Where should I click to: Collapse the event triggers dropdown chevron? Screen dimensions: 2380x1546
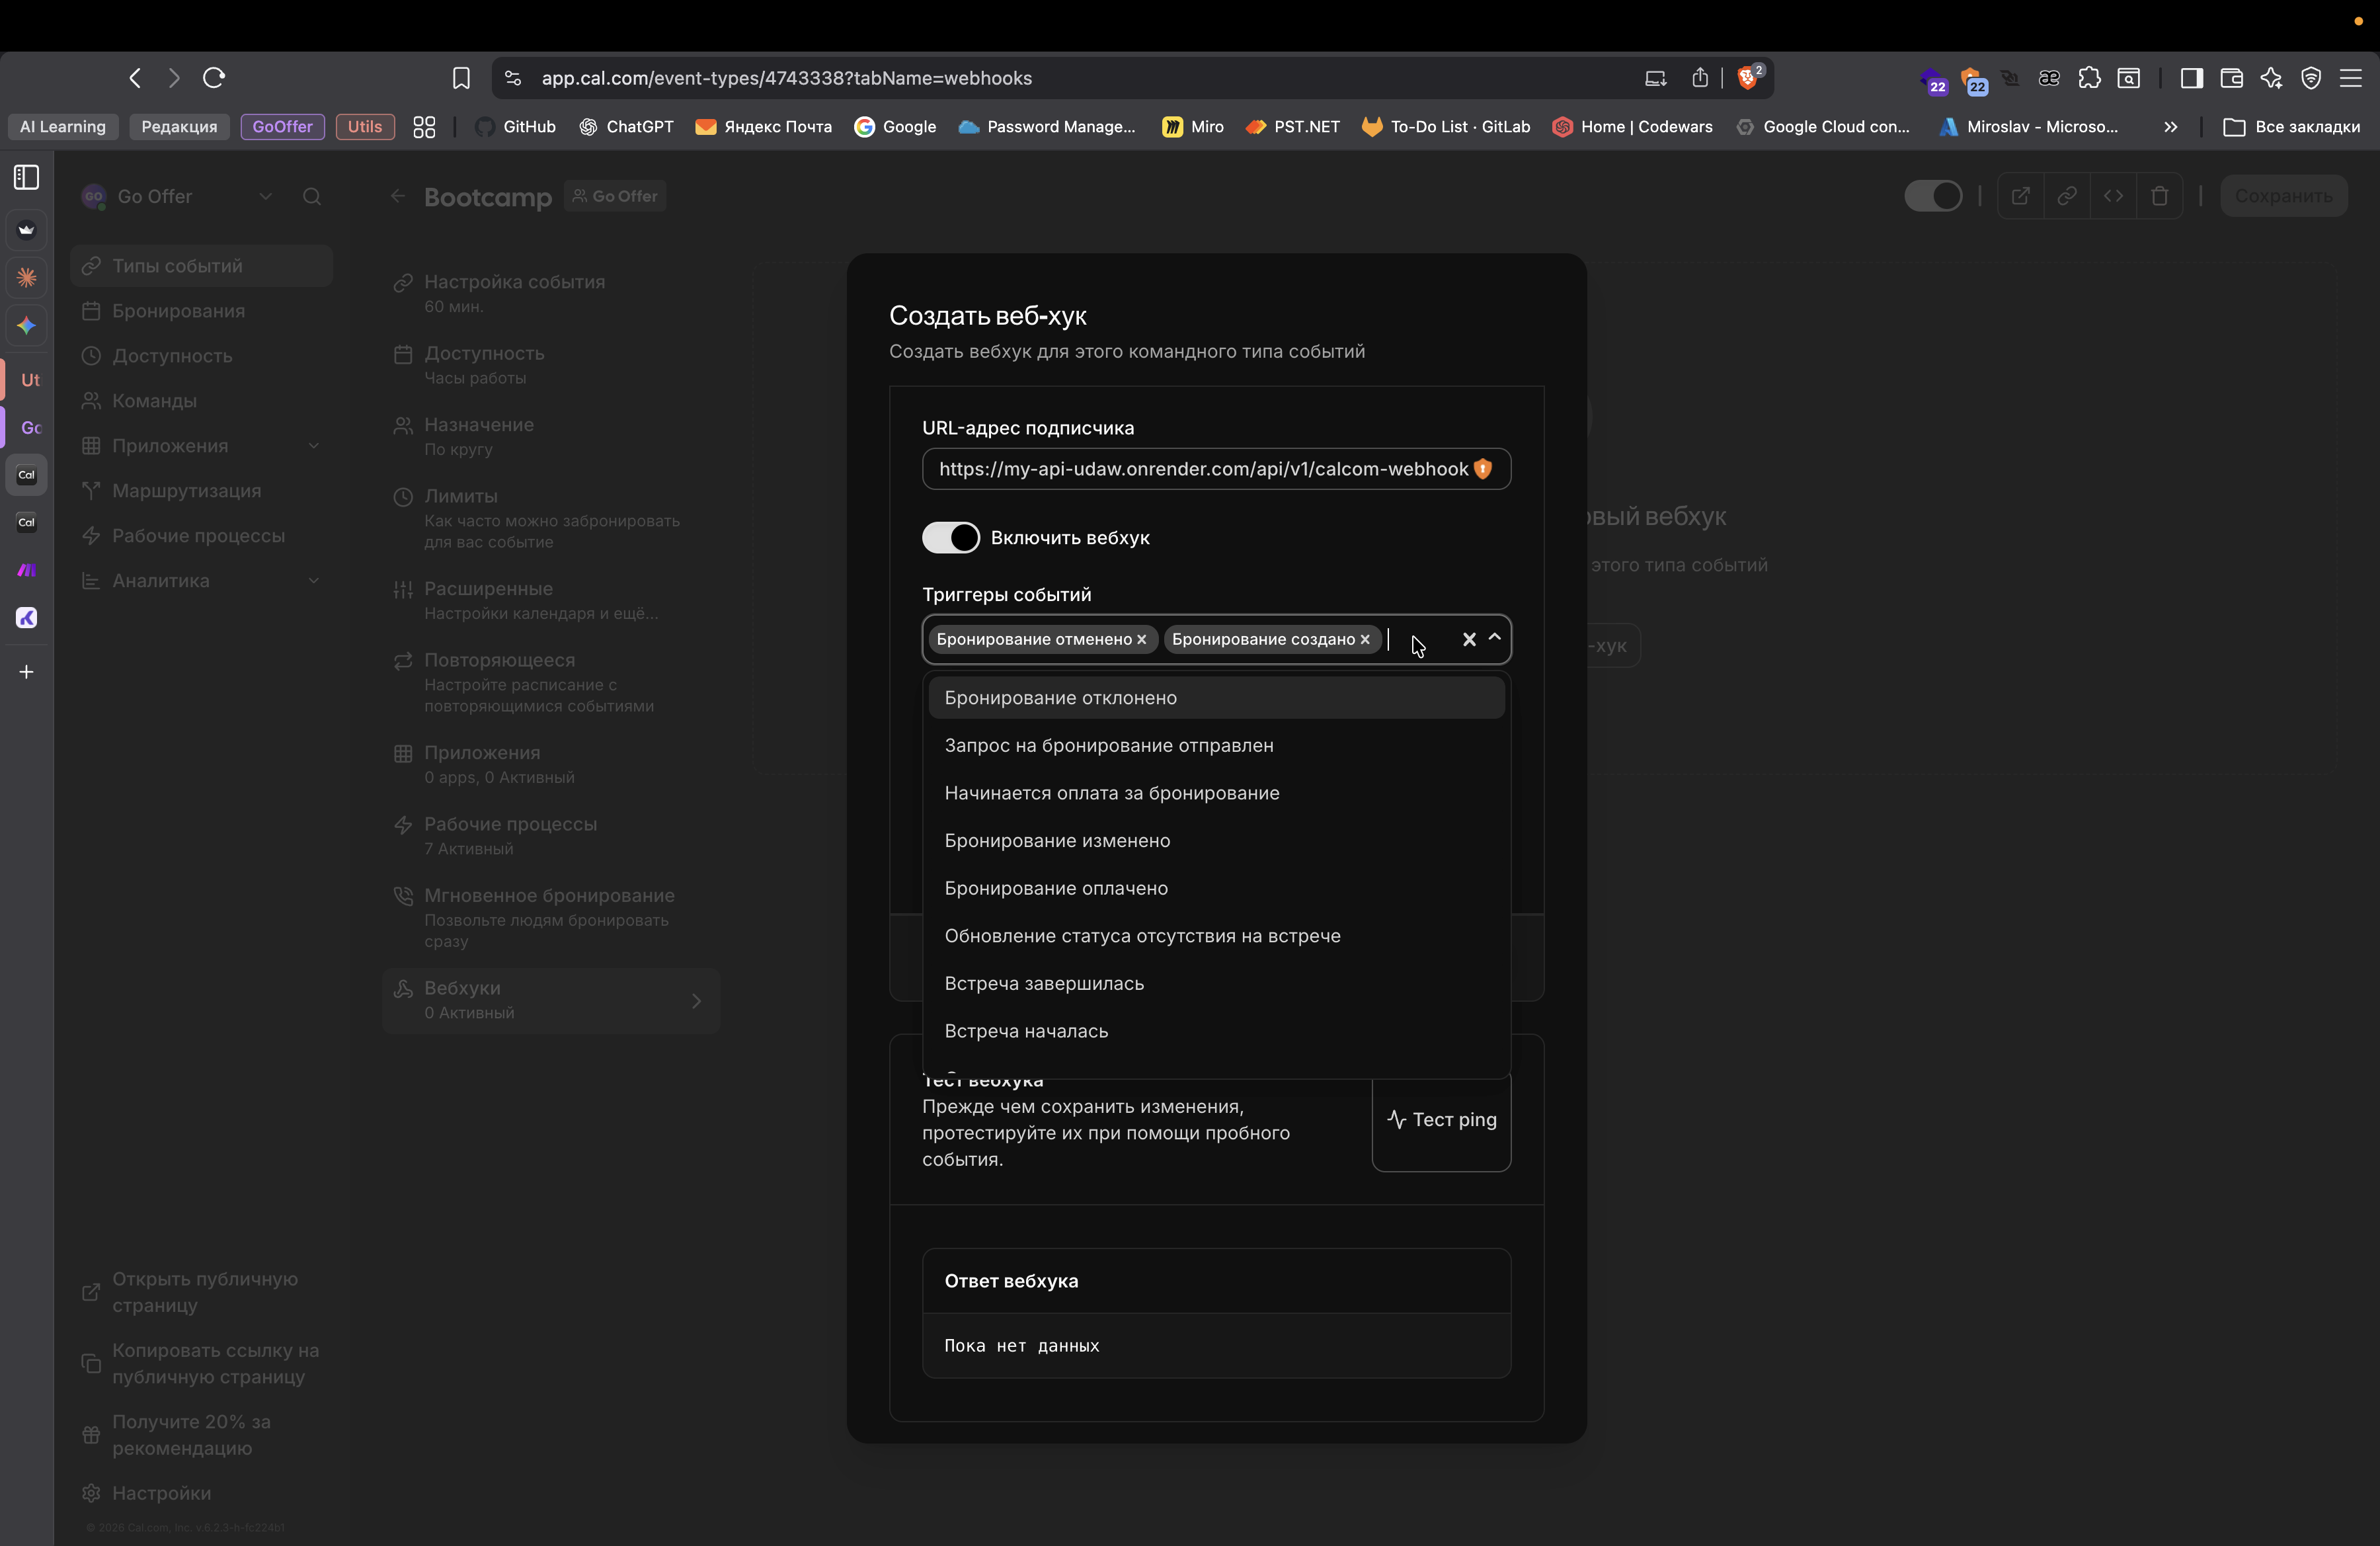click(1495, 638)
